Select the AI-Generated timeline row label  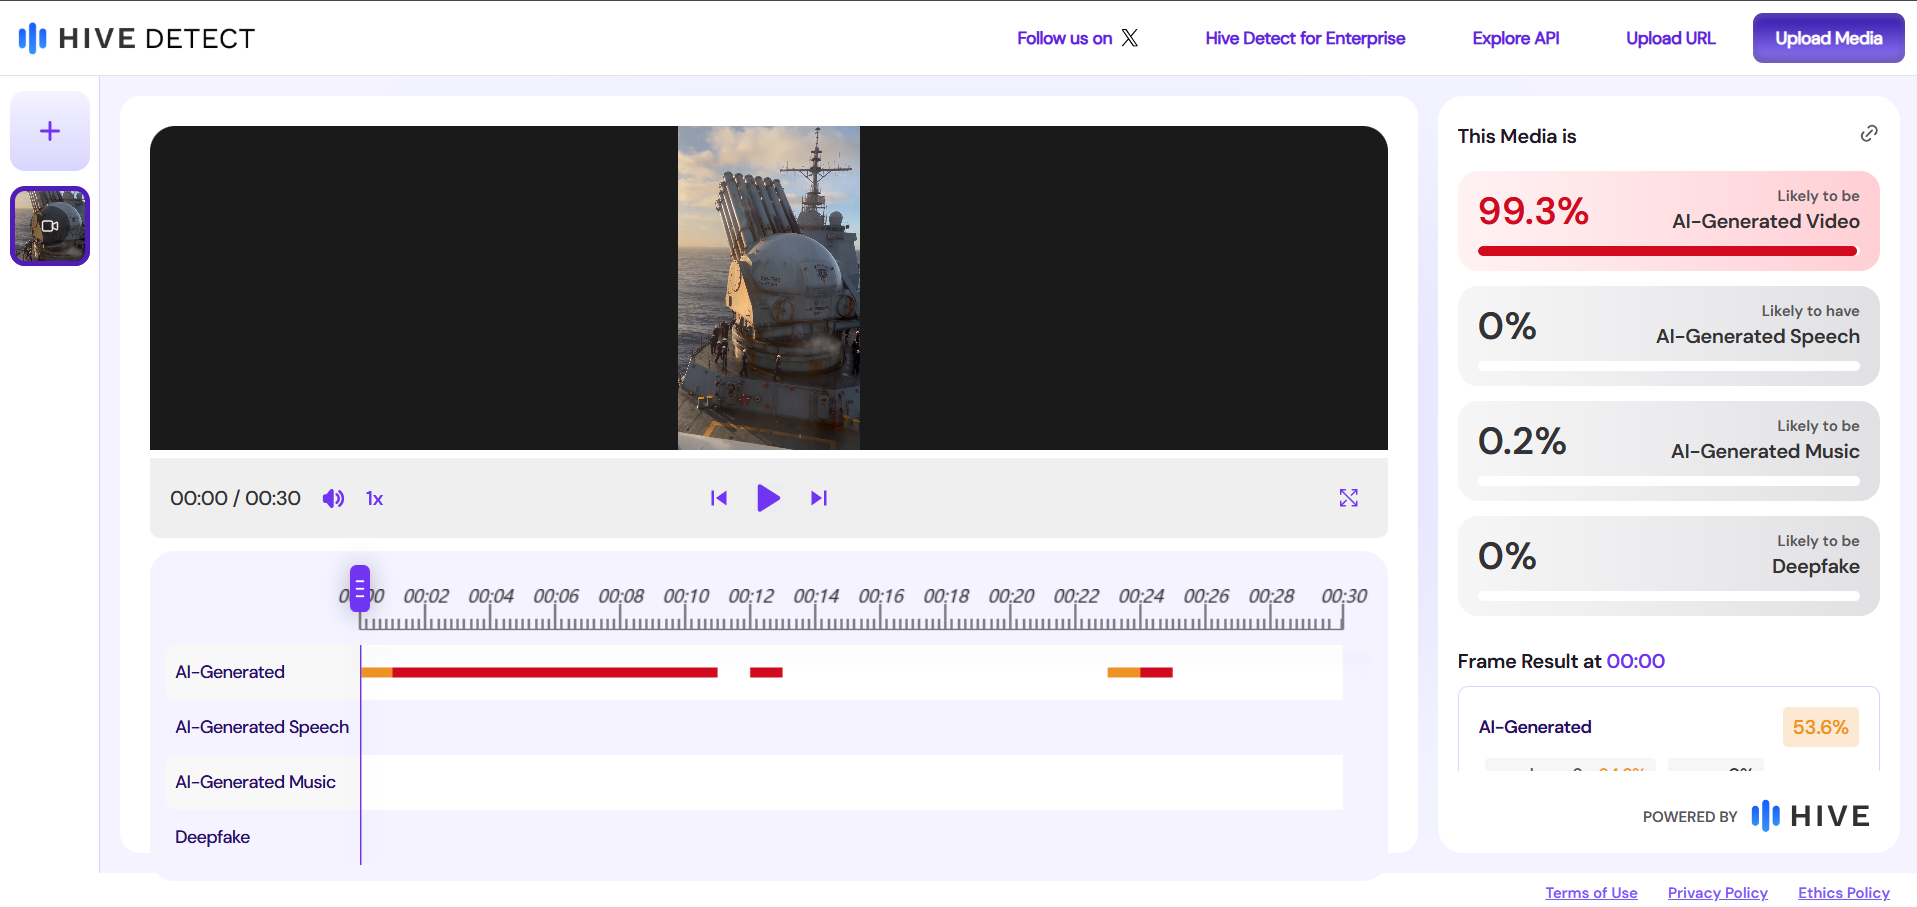coord(230,672)
